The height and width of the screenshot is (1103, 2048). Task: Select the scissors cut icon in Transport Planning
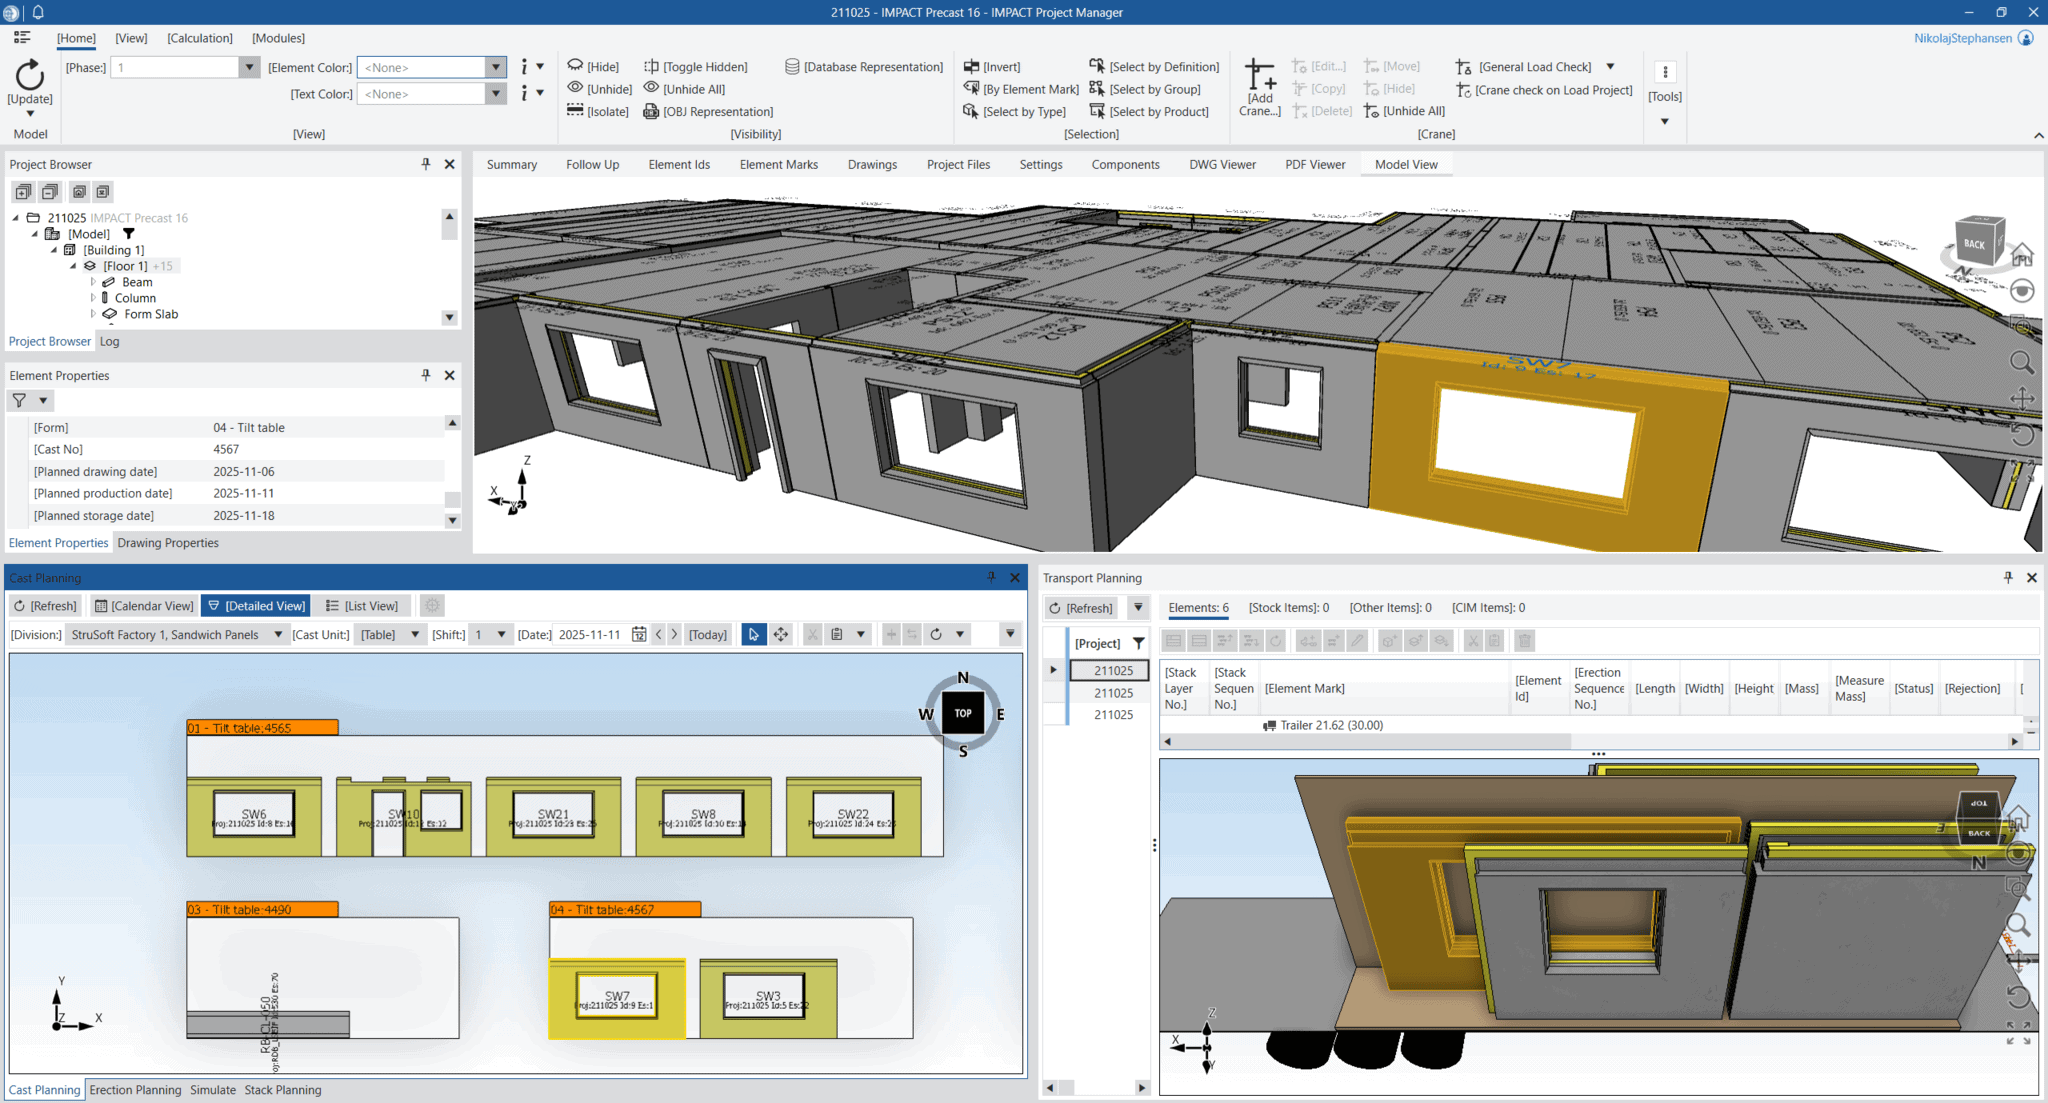click(x=1472, y=641)
